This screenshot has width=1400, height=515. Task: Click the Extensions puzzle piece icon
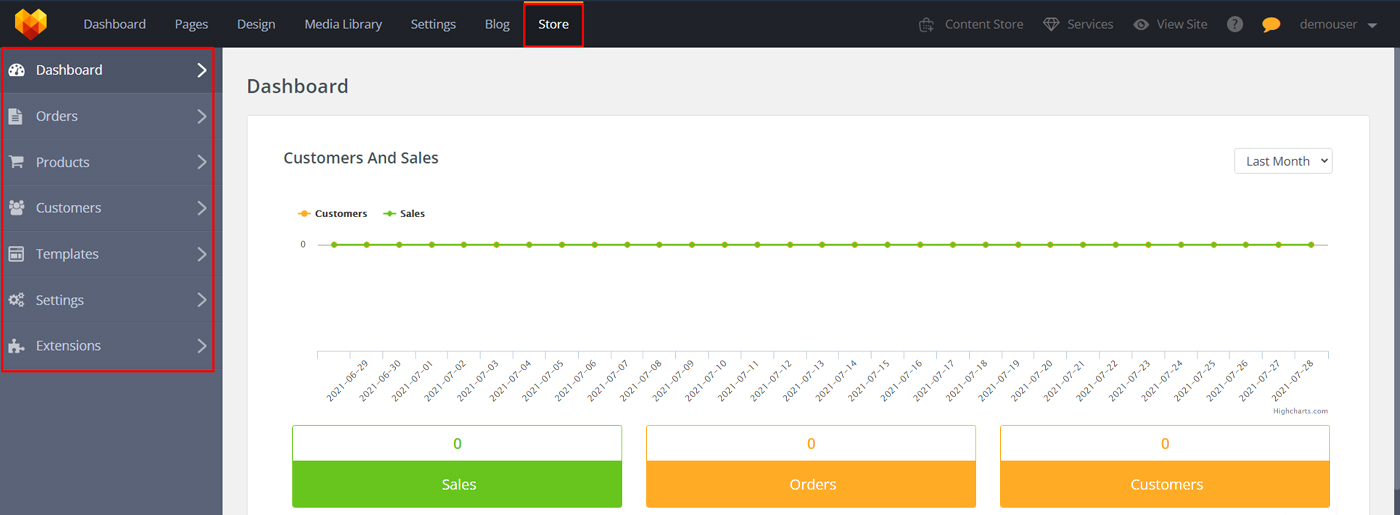coord(16,346)
